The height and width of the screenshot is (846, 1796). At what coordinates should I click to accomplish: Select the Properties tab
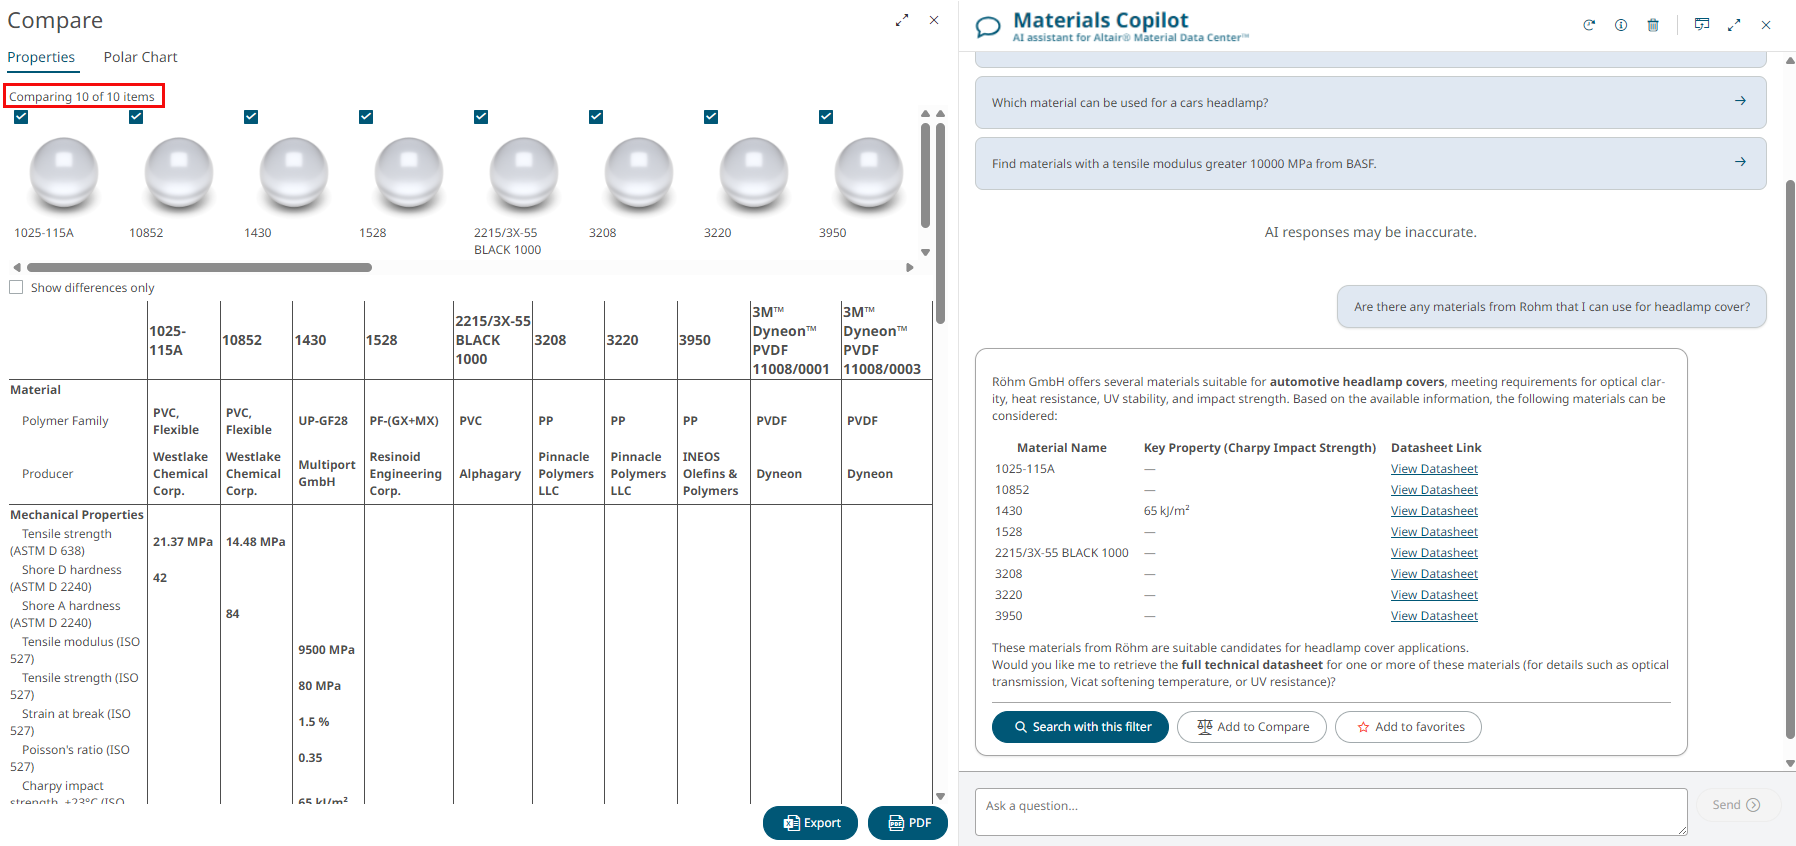(x=41, y=57)
